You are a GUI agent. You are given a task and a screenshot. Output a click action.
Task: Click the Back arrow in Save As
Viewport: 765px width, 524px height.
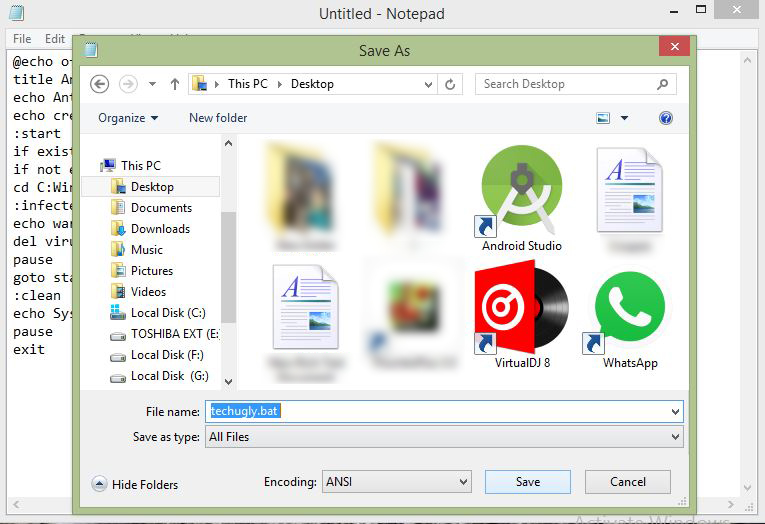coord(100,84)
